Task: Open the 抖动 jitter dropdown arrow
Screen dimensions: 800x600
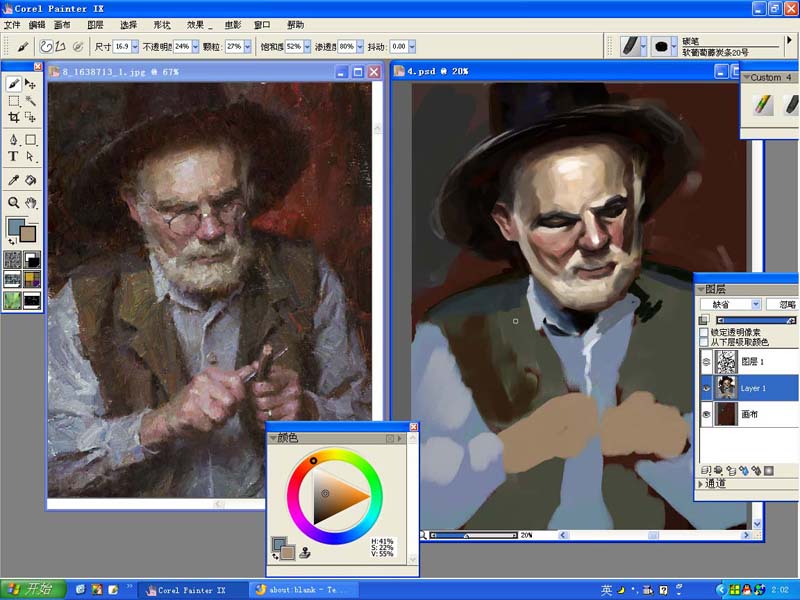Action: [412, 46]
